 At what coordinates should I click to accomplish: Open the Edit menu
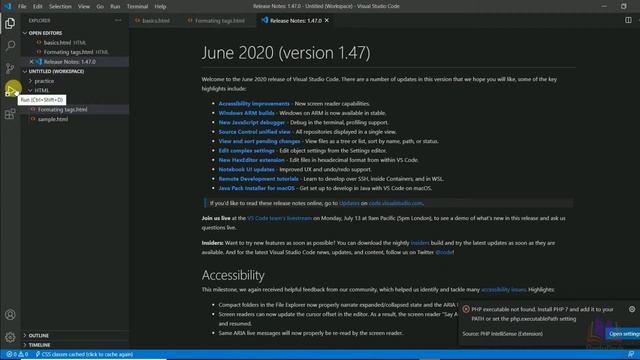[x=38, y=7]
